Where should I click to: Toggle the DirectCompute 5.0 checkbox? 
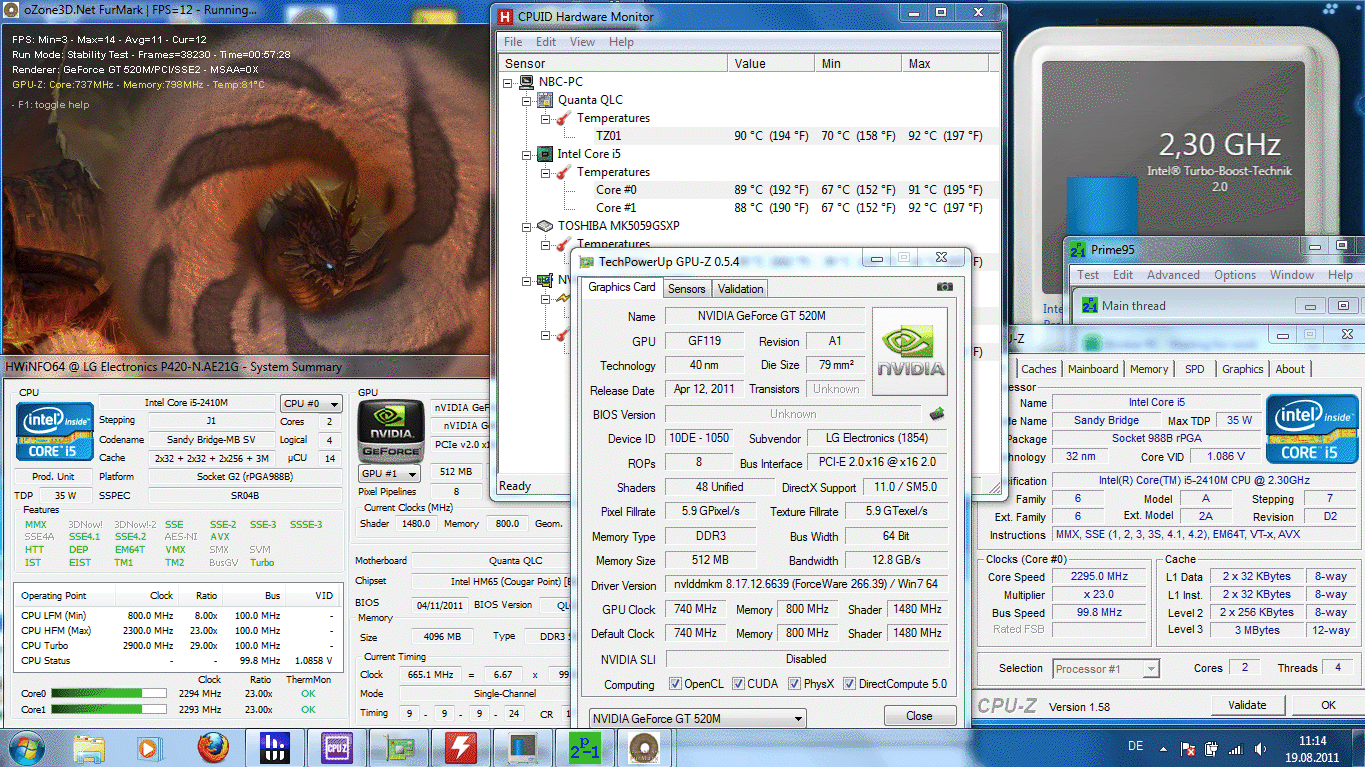[x=849, y=684]
